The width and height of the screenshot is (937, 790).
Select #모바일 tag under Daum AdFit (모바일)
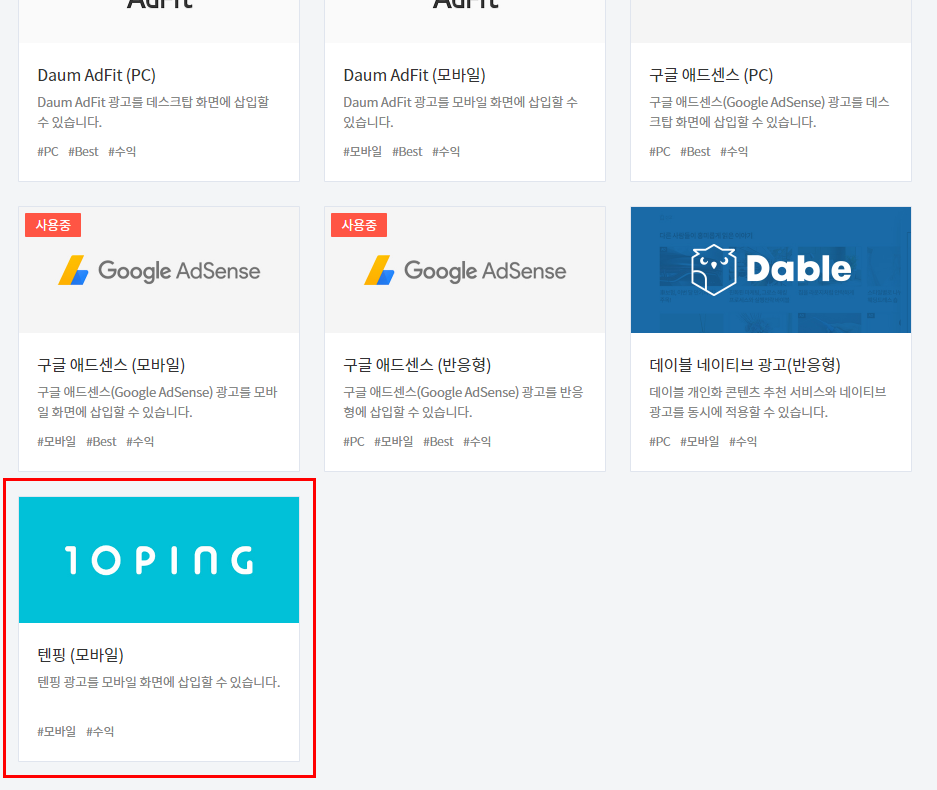[x=363, y=152]
